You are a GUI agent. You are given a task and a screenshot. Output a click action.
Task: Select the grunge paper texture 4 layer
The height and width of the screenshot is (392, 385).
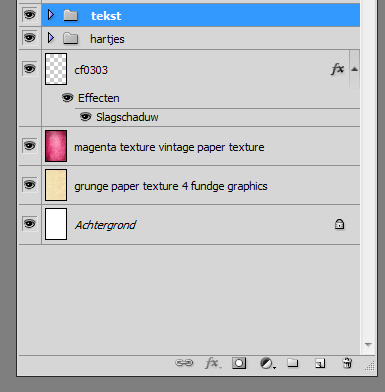(x=201, y=185)
